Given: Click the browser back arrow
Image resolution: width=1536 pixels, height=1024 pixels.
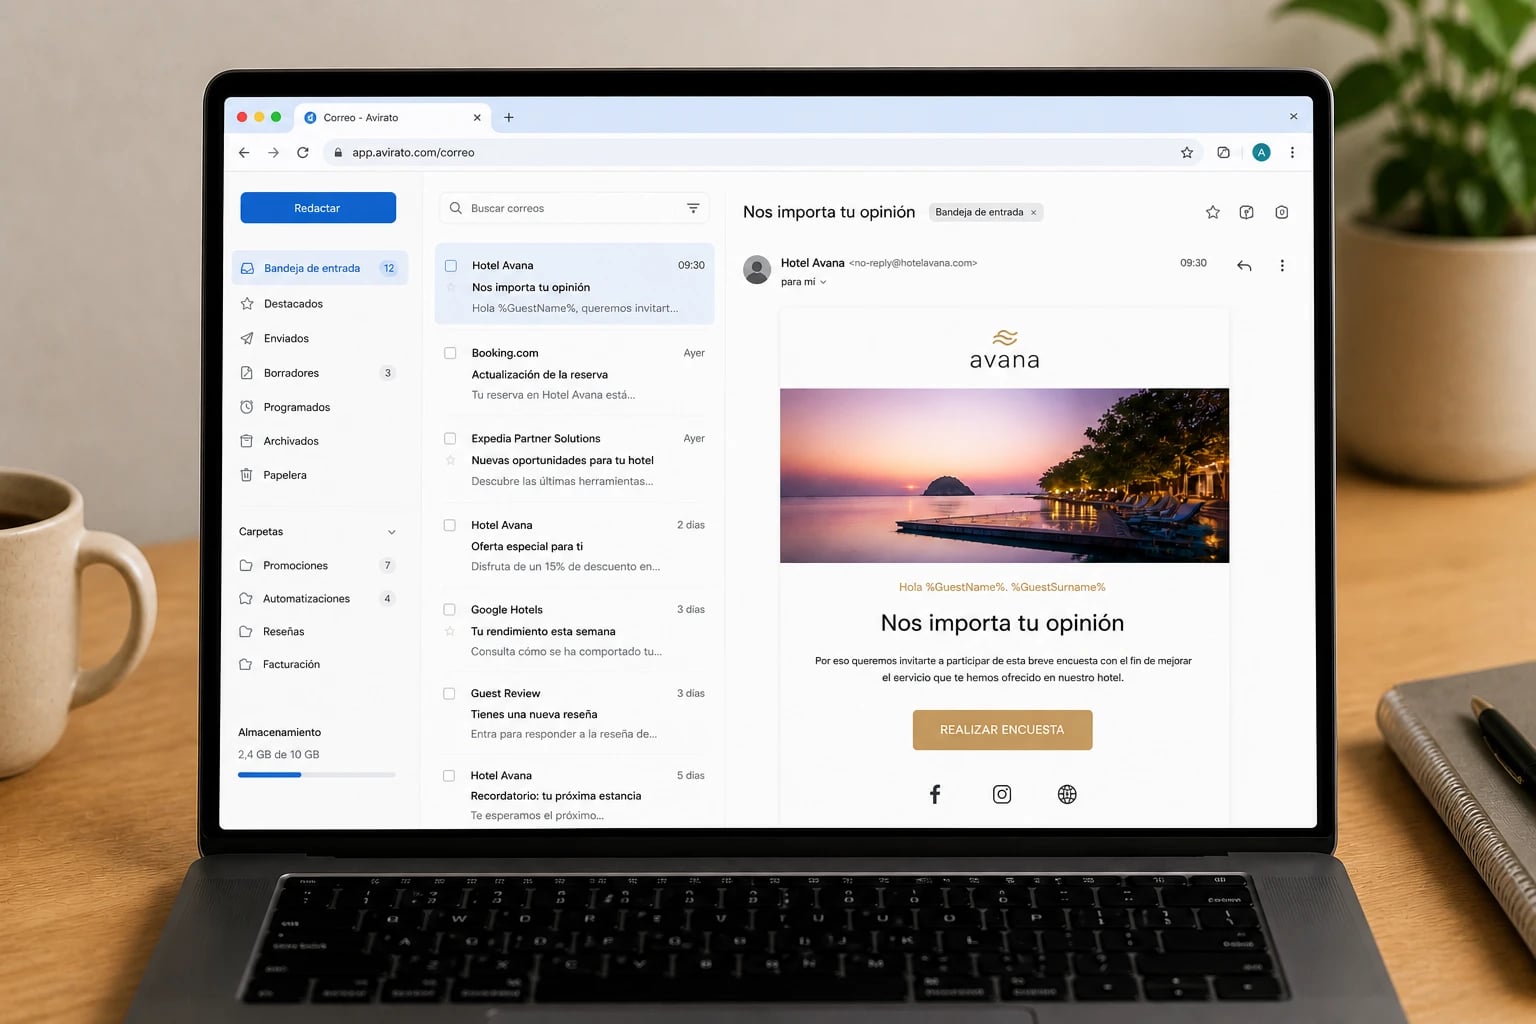Looking at the screenshot, I should [x=244, y=153].
